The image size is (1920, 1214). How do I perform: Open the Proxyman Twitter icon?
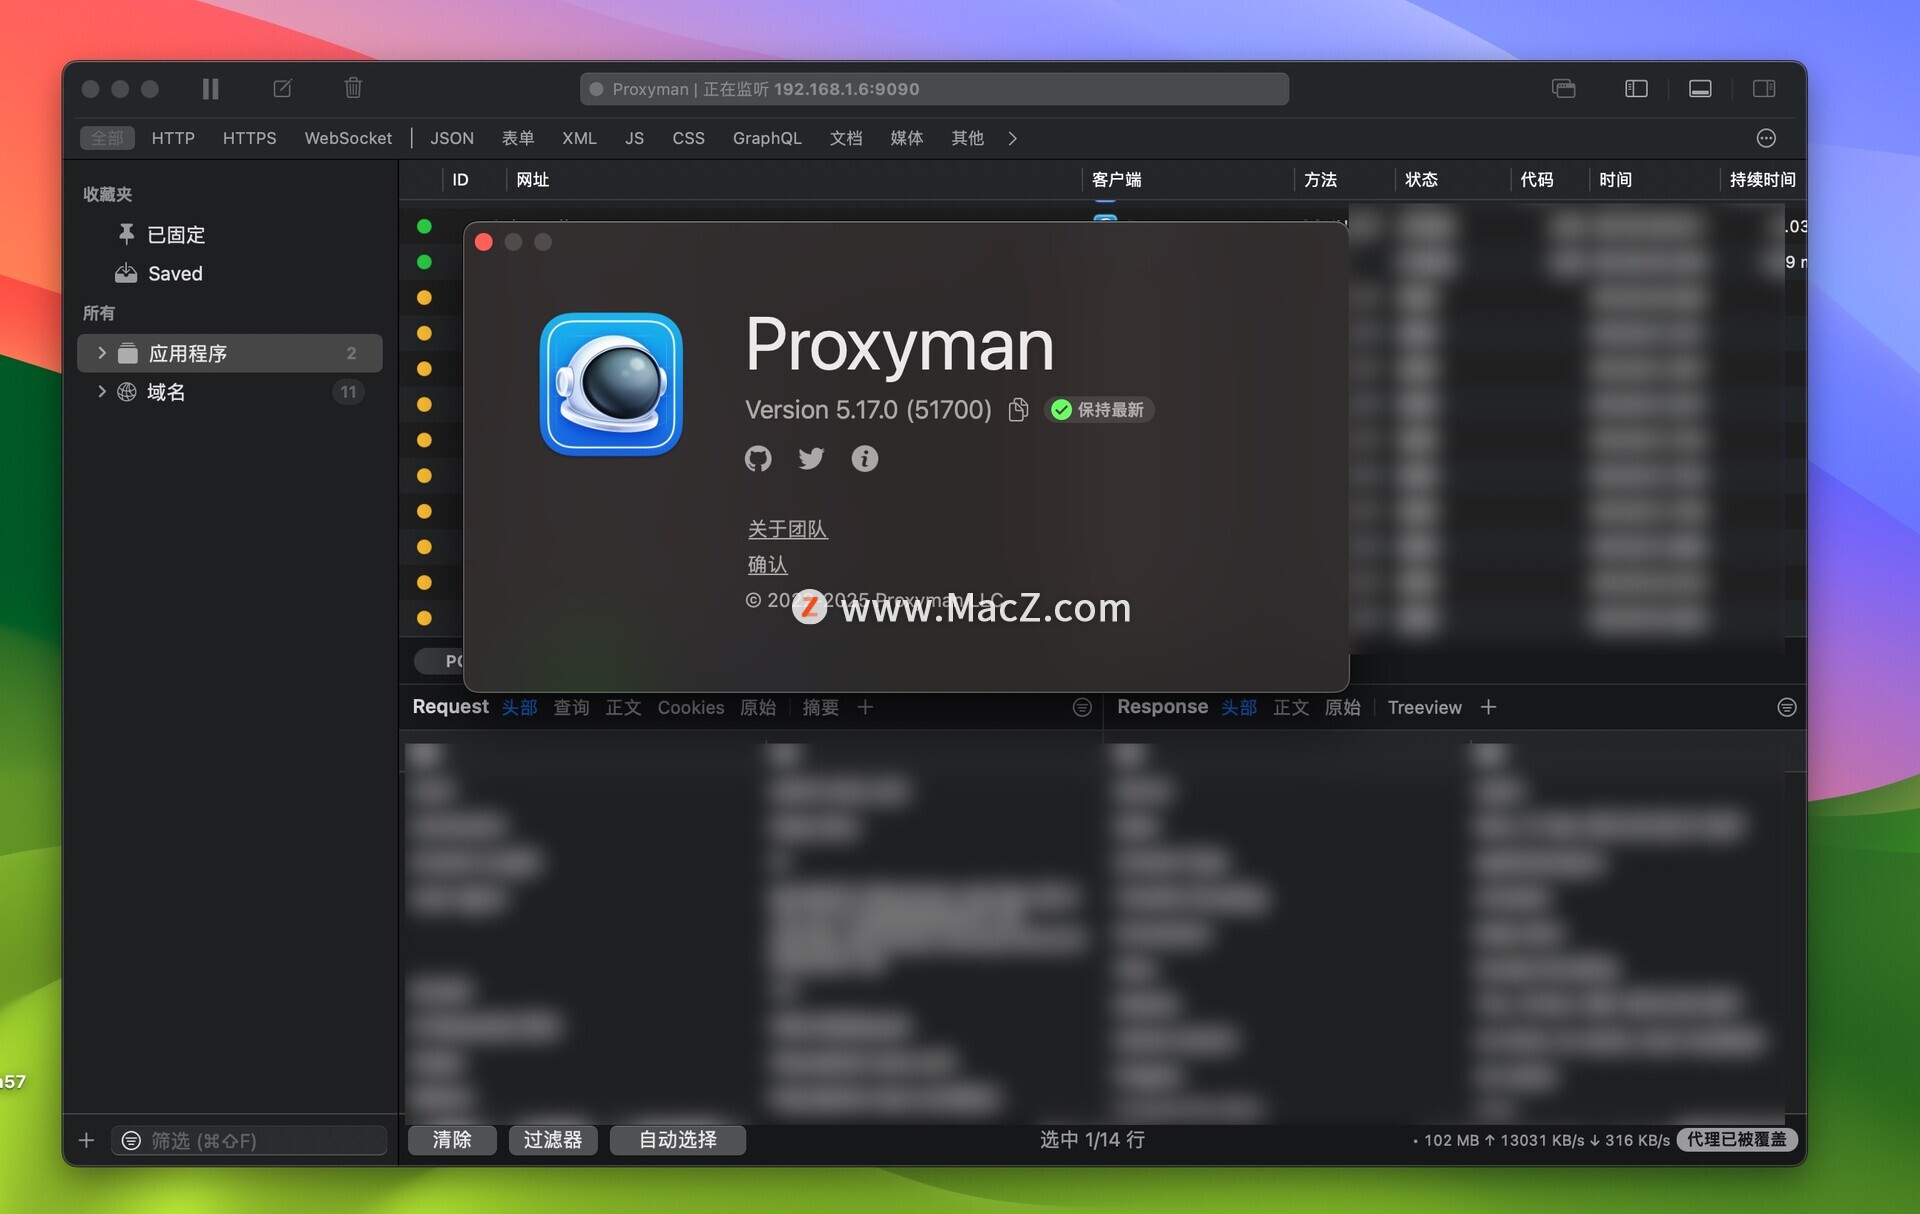pyautogui.click(x=811, y=458)
